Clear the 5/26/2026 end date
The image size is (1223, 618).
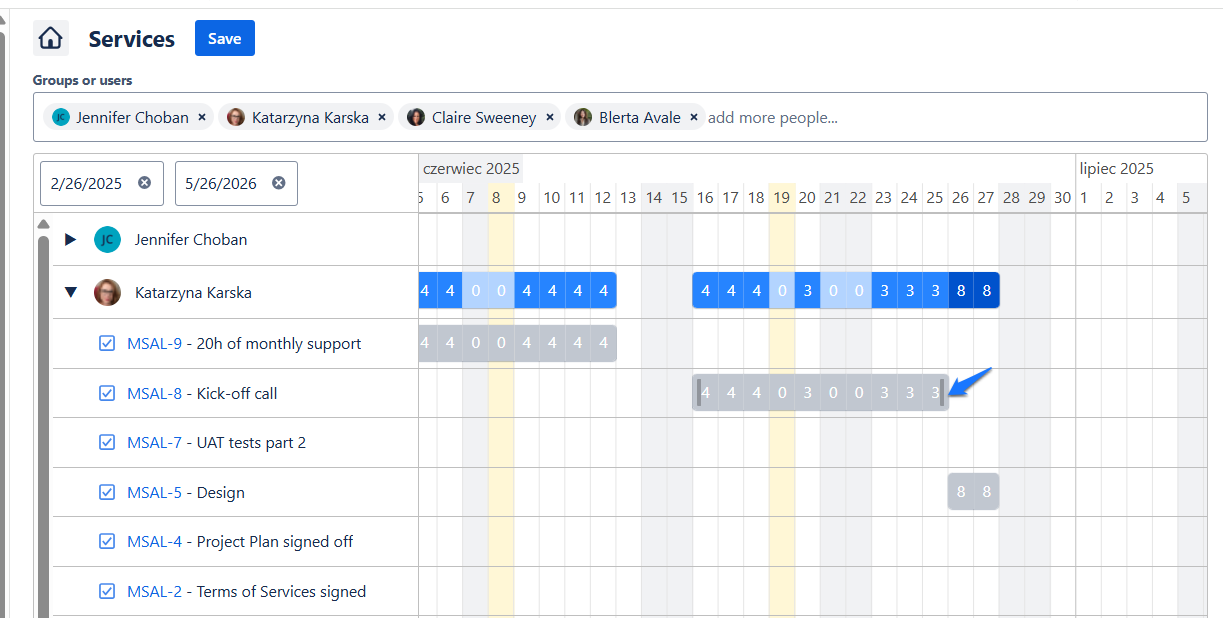pos(278,183)
